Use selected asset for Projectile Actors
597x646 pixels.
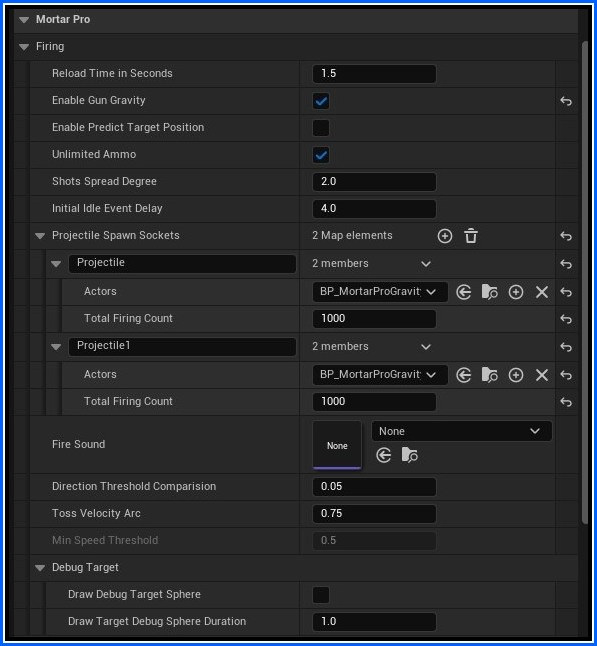[x=464, y=292]
